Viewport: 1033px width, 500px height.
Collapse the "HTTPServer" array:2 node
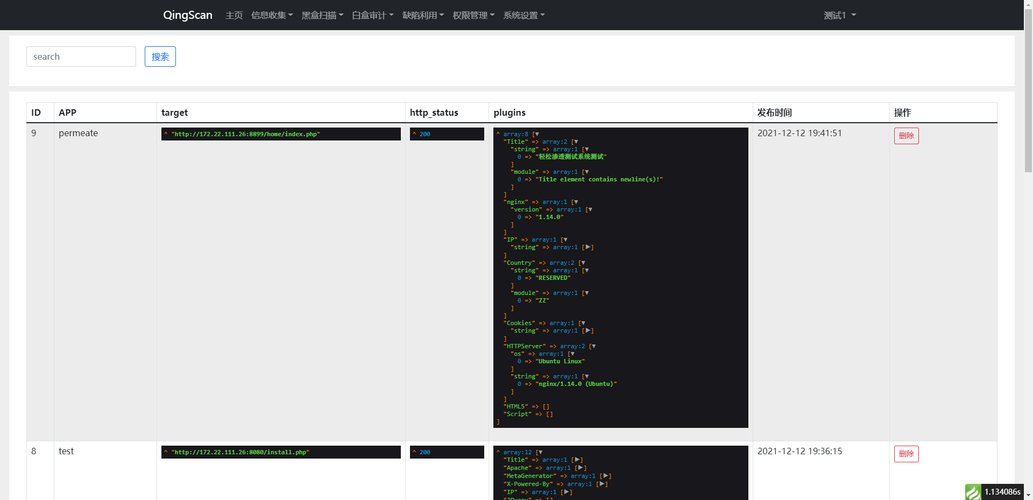[592, 345]
